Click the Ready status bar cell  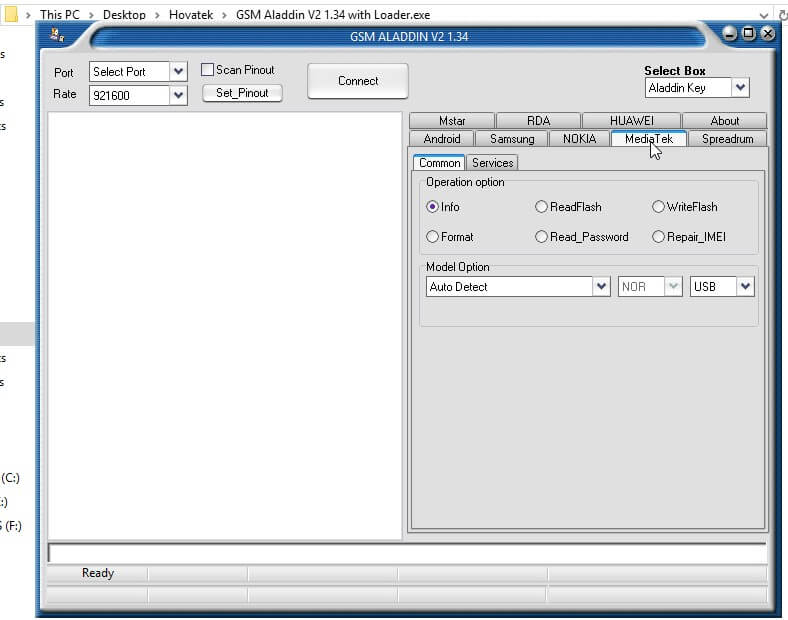(97, 573)
